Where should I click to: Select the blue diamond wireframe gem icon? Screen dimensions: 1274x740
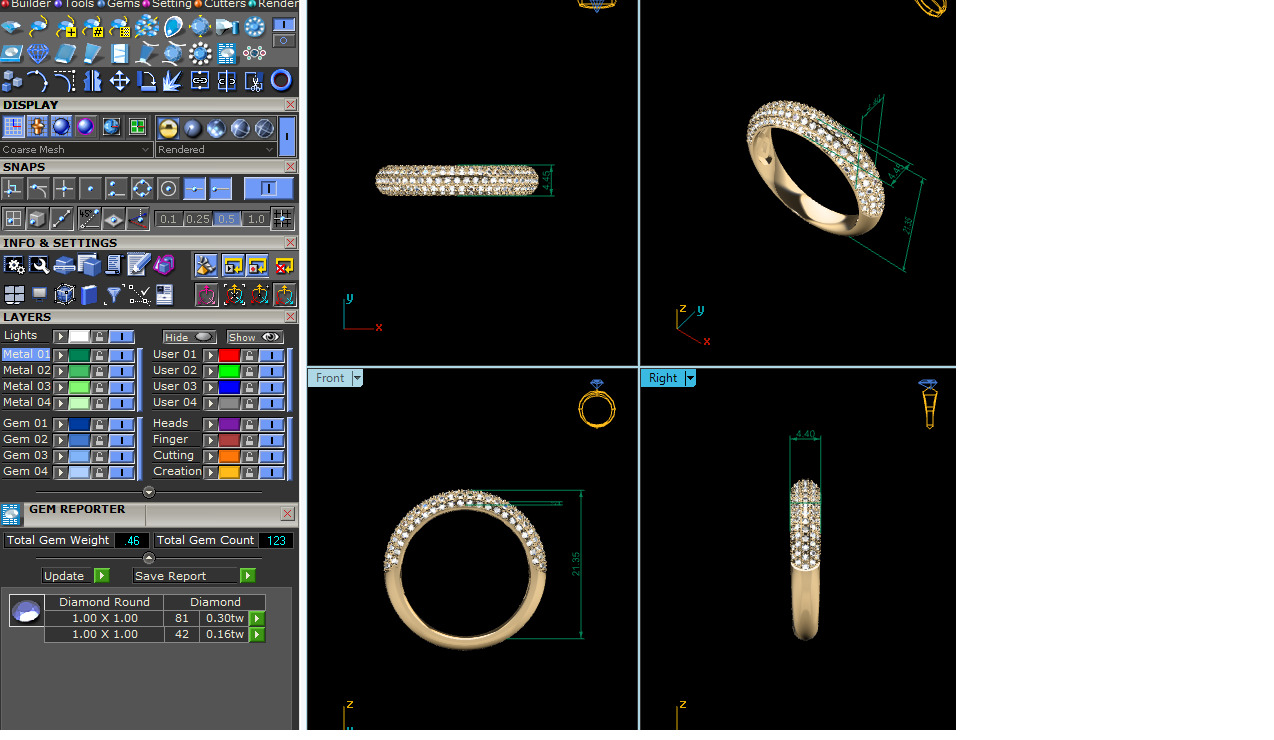(38, 53)
